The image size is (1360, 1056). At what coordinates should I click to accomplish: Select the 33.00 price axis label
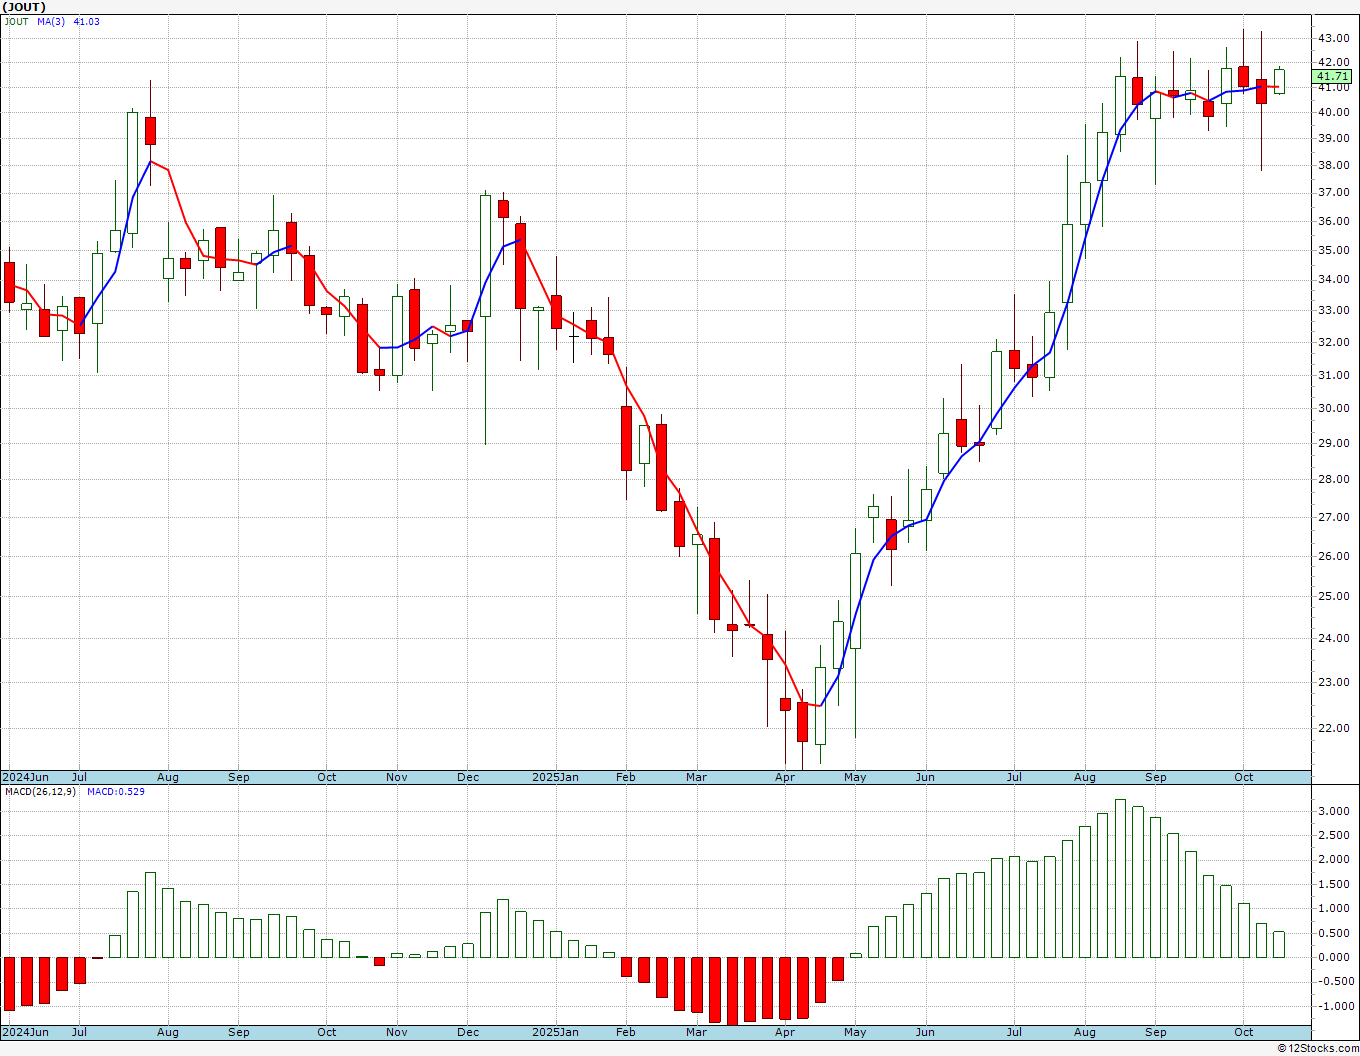click(x=1333, y=310)
